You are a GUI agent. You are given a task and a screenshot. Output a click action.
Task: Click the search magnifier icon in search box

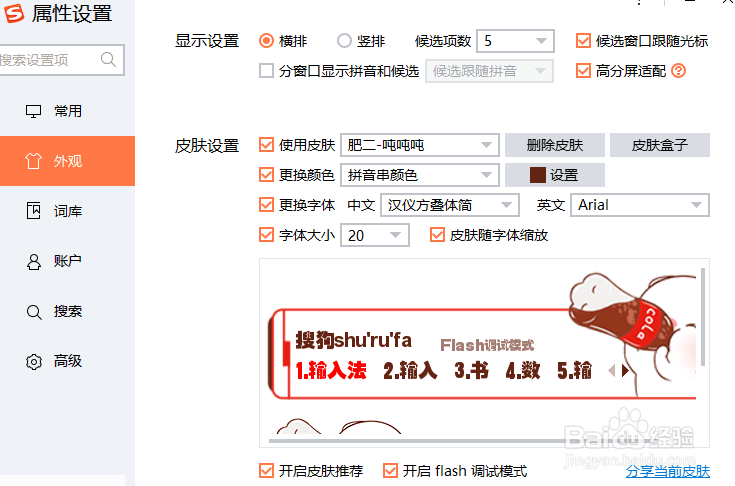[x=108, y=60]
